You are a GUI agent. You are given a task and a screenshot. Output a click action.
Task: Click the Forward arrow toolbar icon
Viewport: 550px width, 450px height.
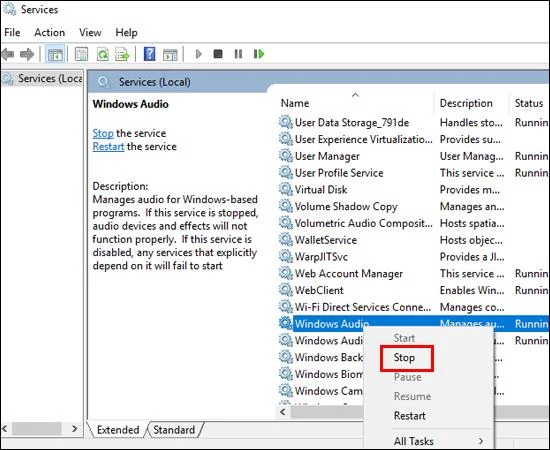tap(27, 54)
